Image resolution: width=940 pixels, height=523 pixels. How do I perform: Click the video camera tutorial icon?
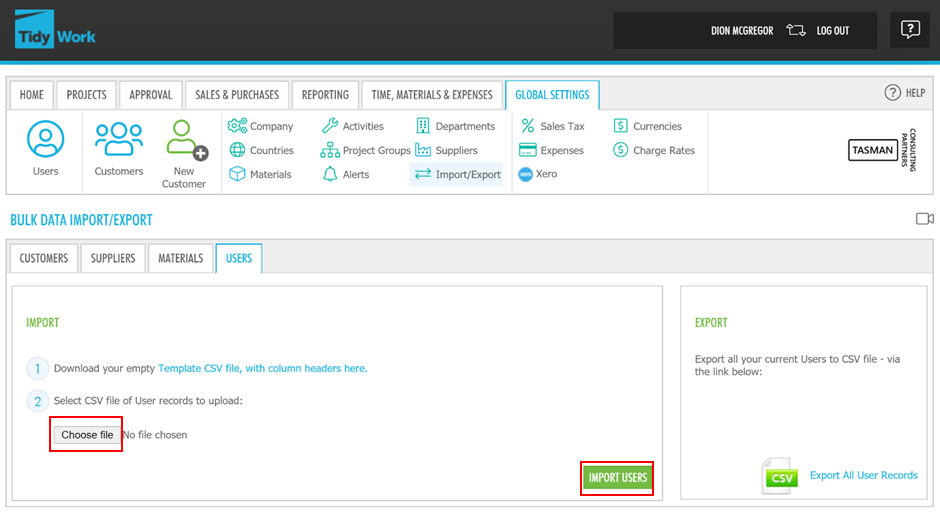click(x=924, y=219)
